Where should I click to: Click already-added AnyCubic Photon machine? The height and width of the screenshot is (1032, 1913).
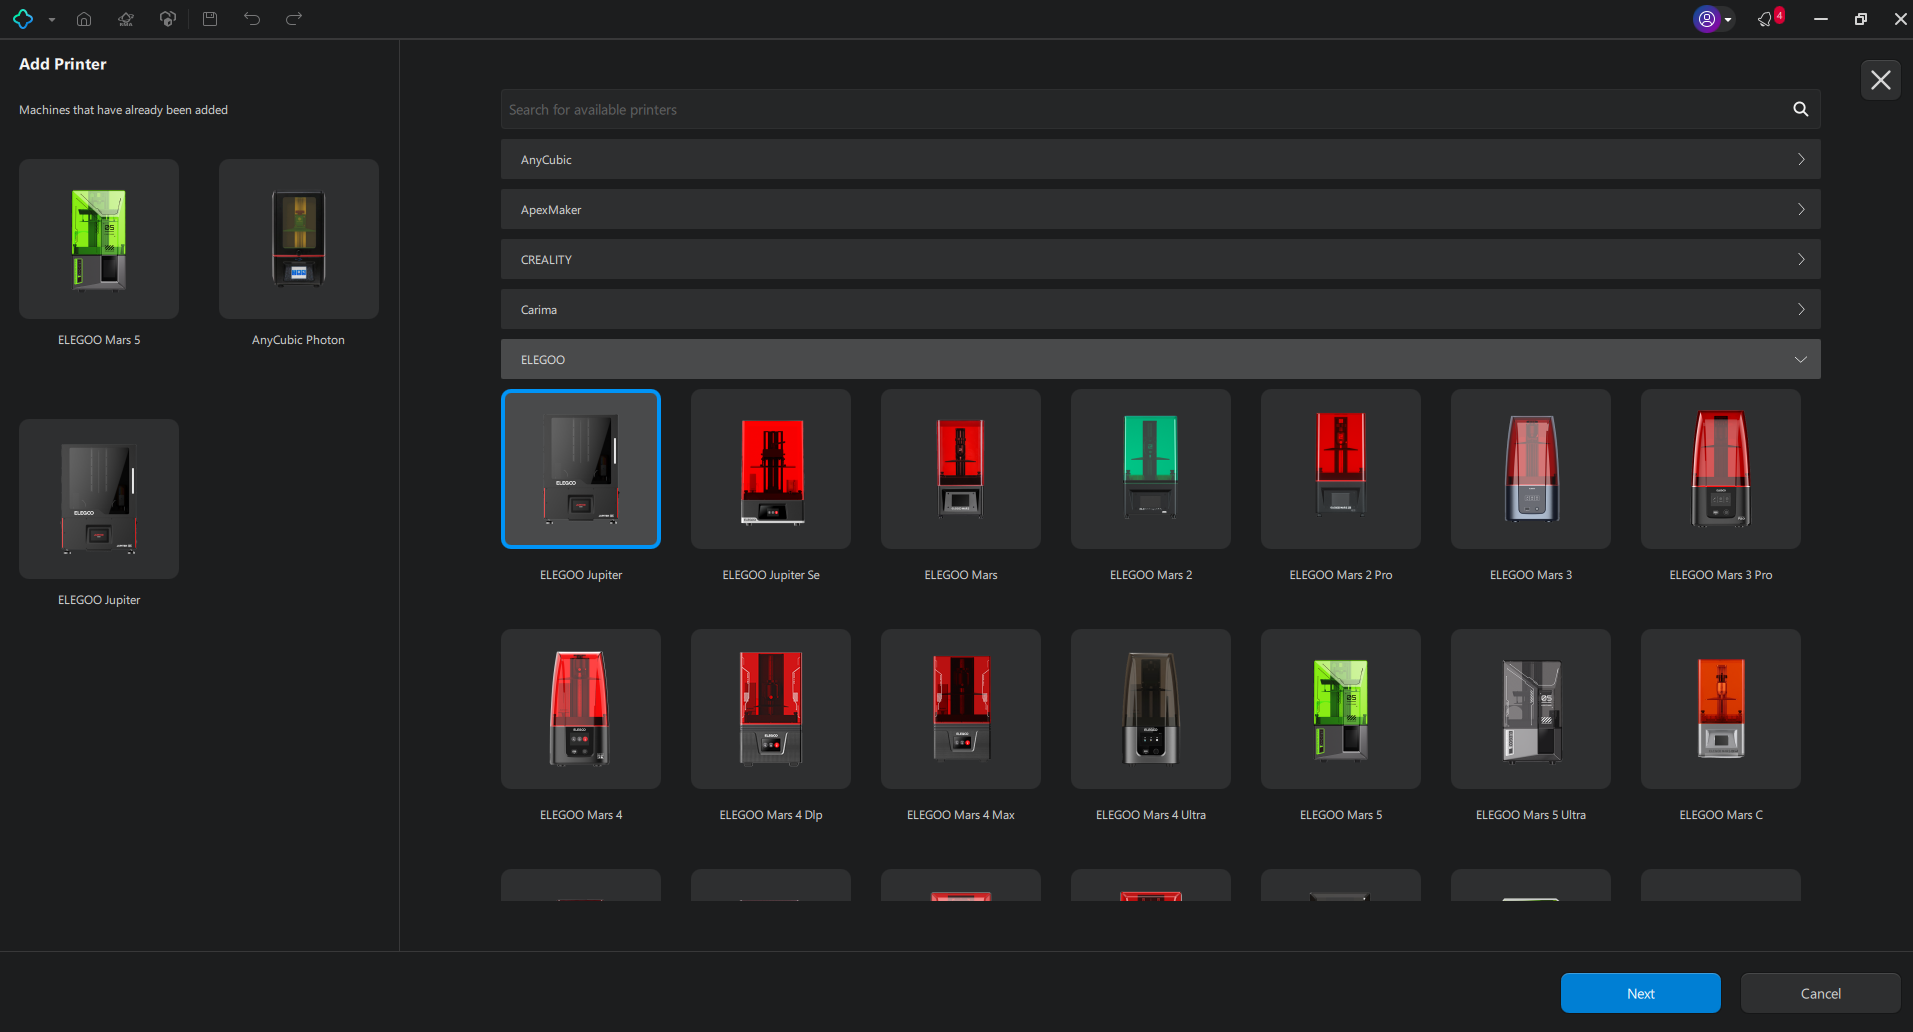pos(299,239)
